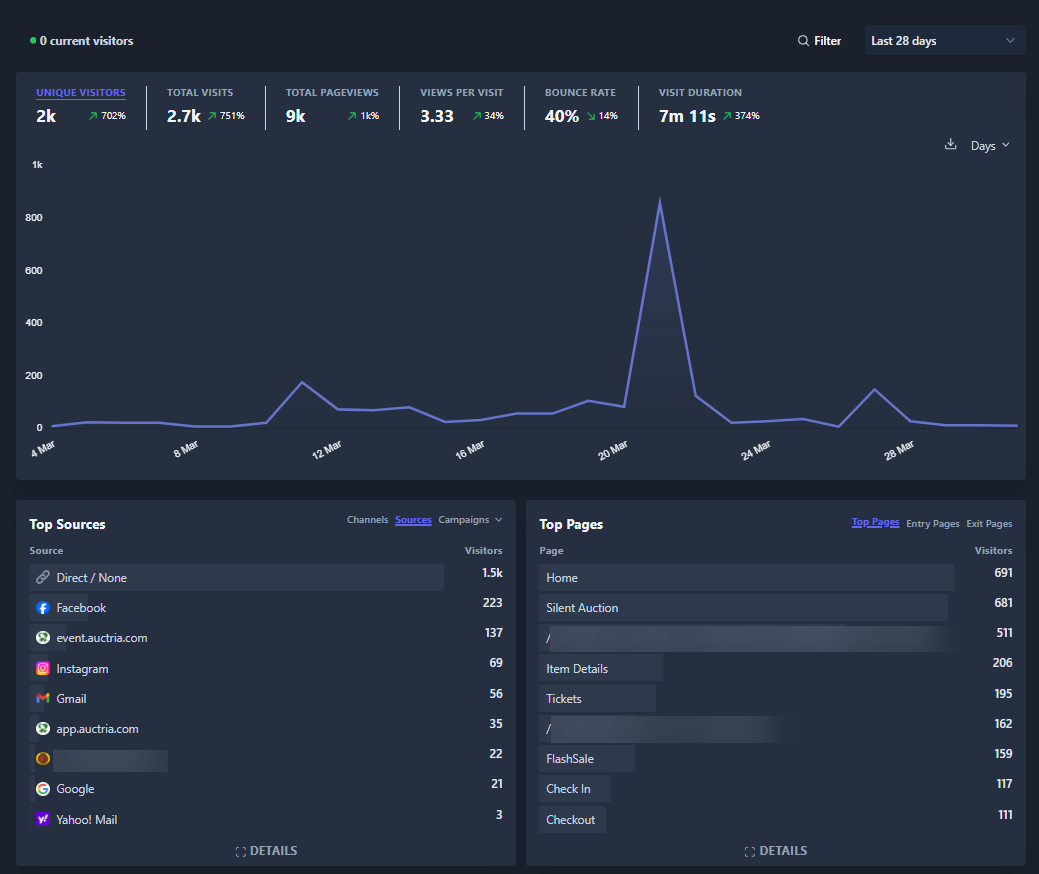Switch to the Entry Pages tab
The width and height of the screenshot is (1039, 874).
(x=932, y=524)
